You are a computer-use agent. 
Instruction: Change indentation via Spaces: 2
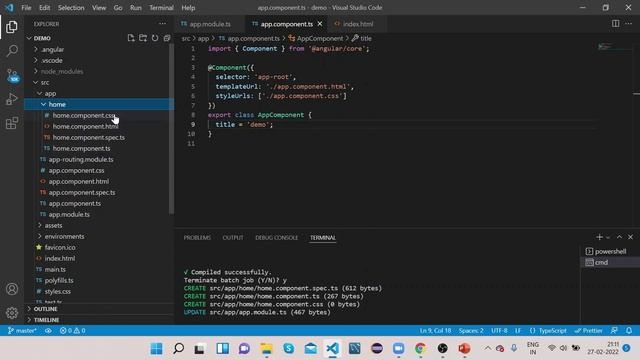[x=471, y=331]
